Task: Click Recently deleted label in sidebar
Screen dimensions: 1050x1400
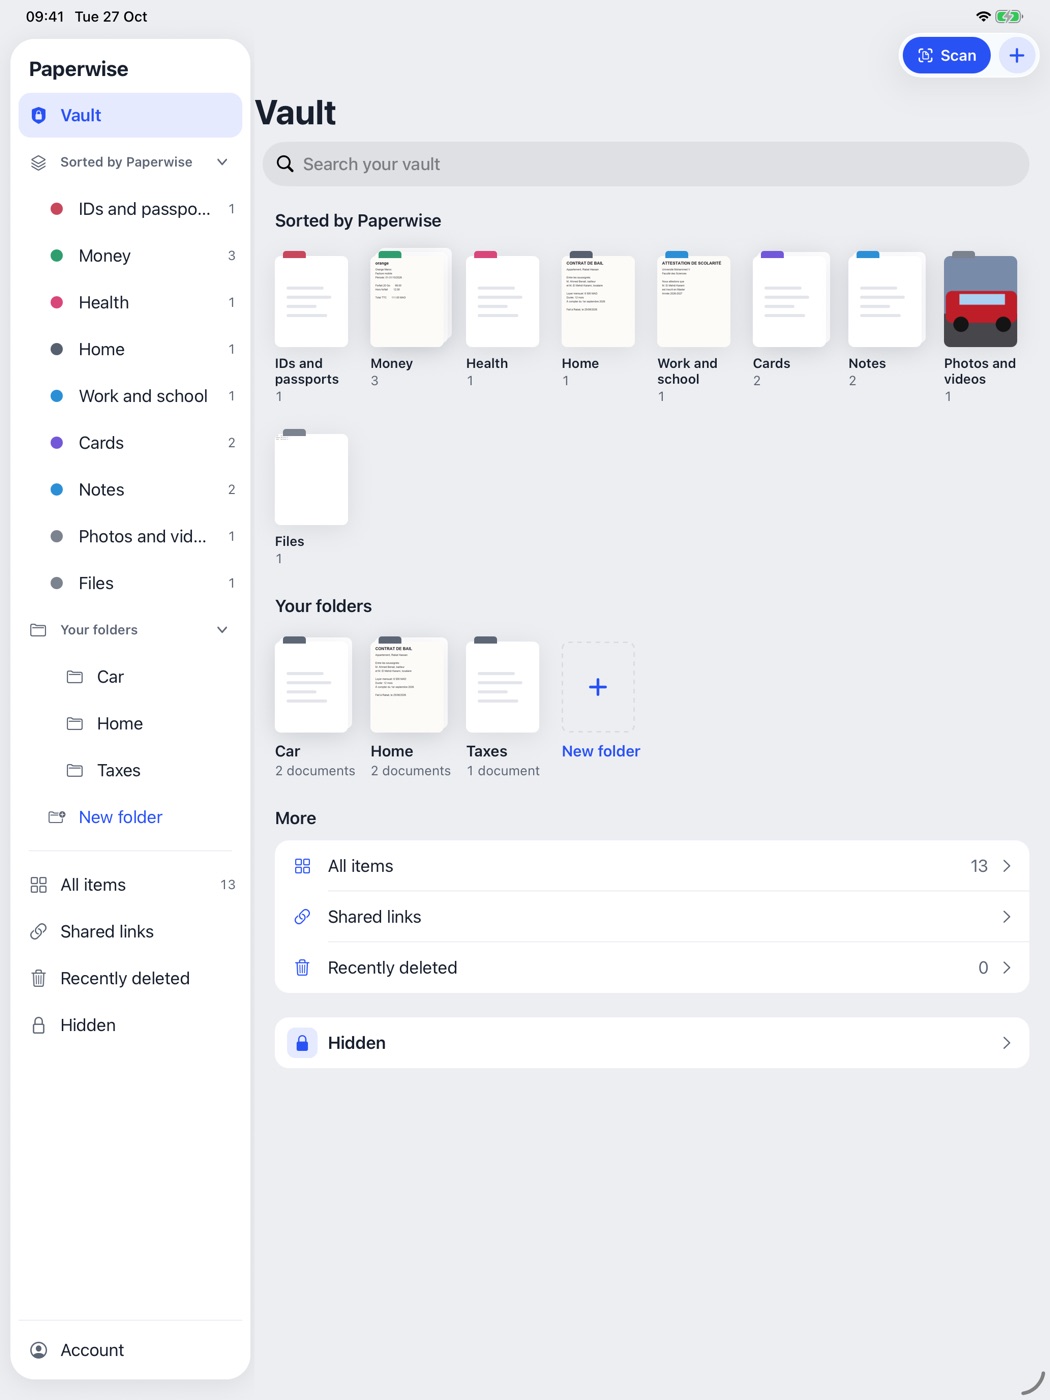Action: pyautogui.click(x=125, y=978)
